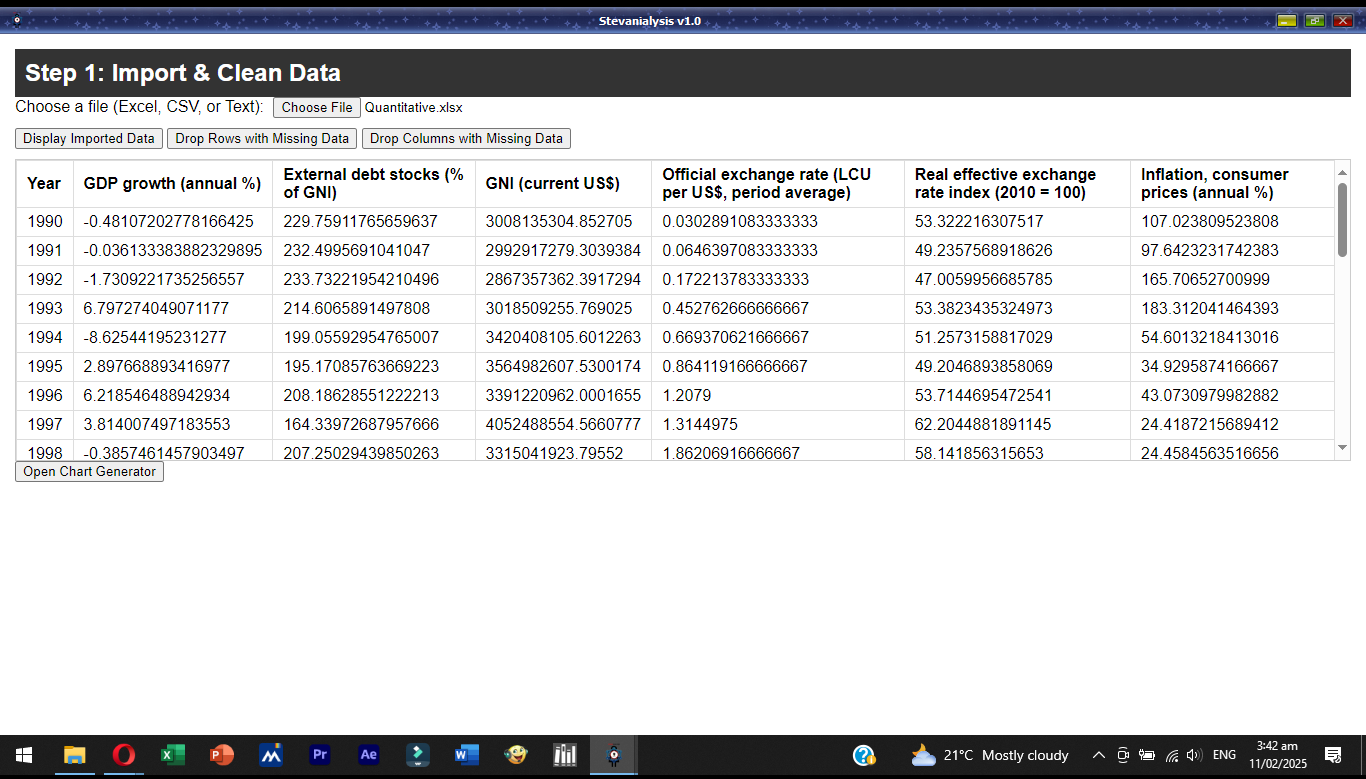This screenshot has height=779, width=1366.
Task: Launch Adobe Premiere Pro from taskbar
Action: [320, 755]
